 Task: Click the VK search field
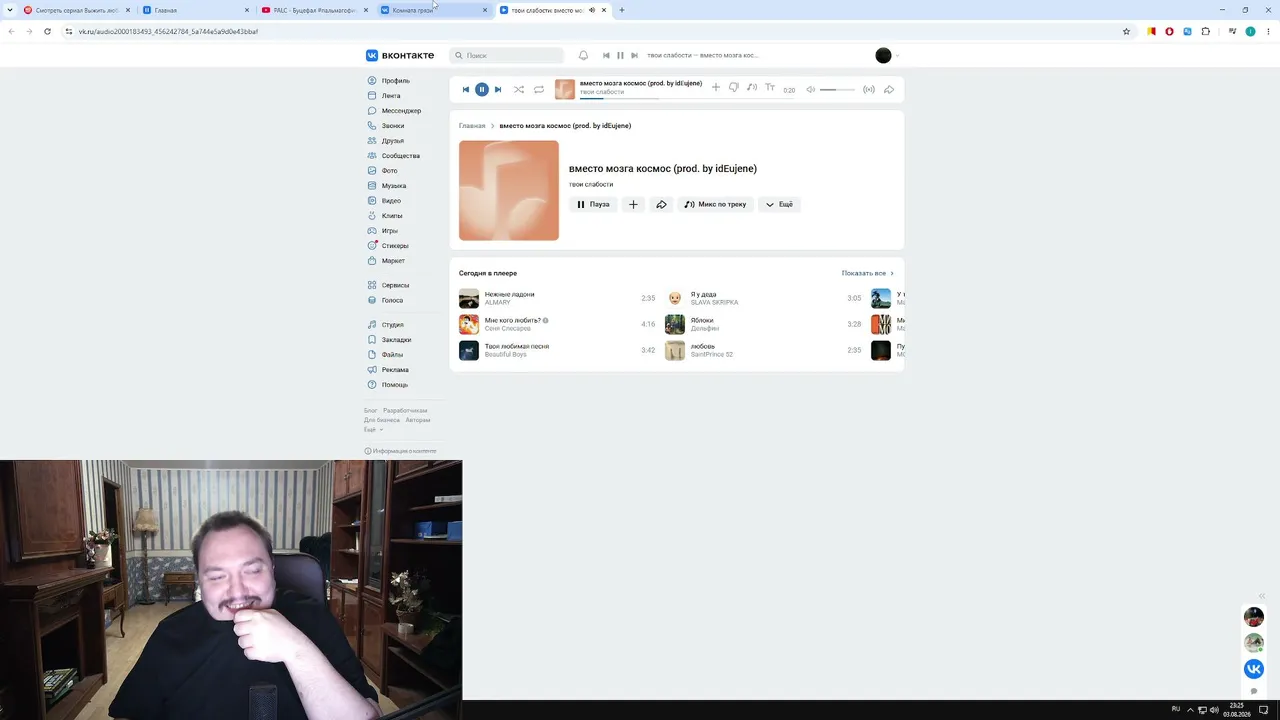click(x=507, y=56)
